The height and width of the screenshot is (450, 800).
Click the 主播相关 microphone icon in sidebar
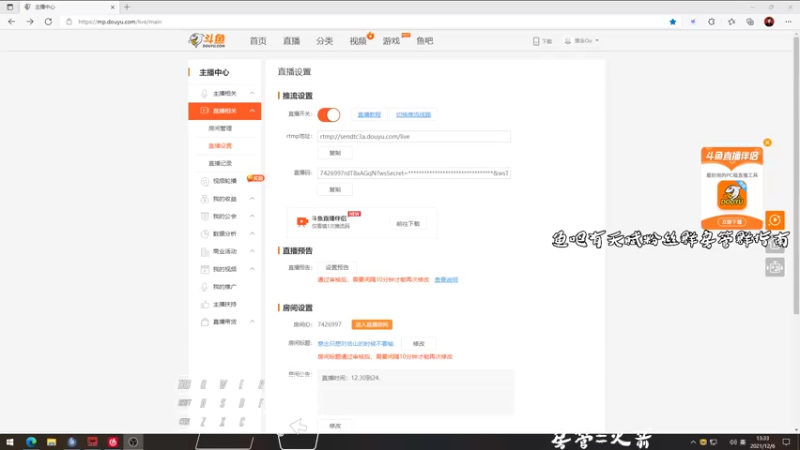click(204, 93)
